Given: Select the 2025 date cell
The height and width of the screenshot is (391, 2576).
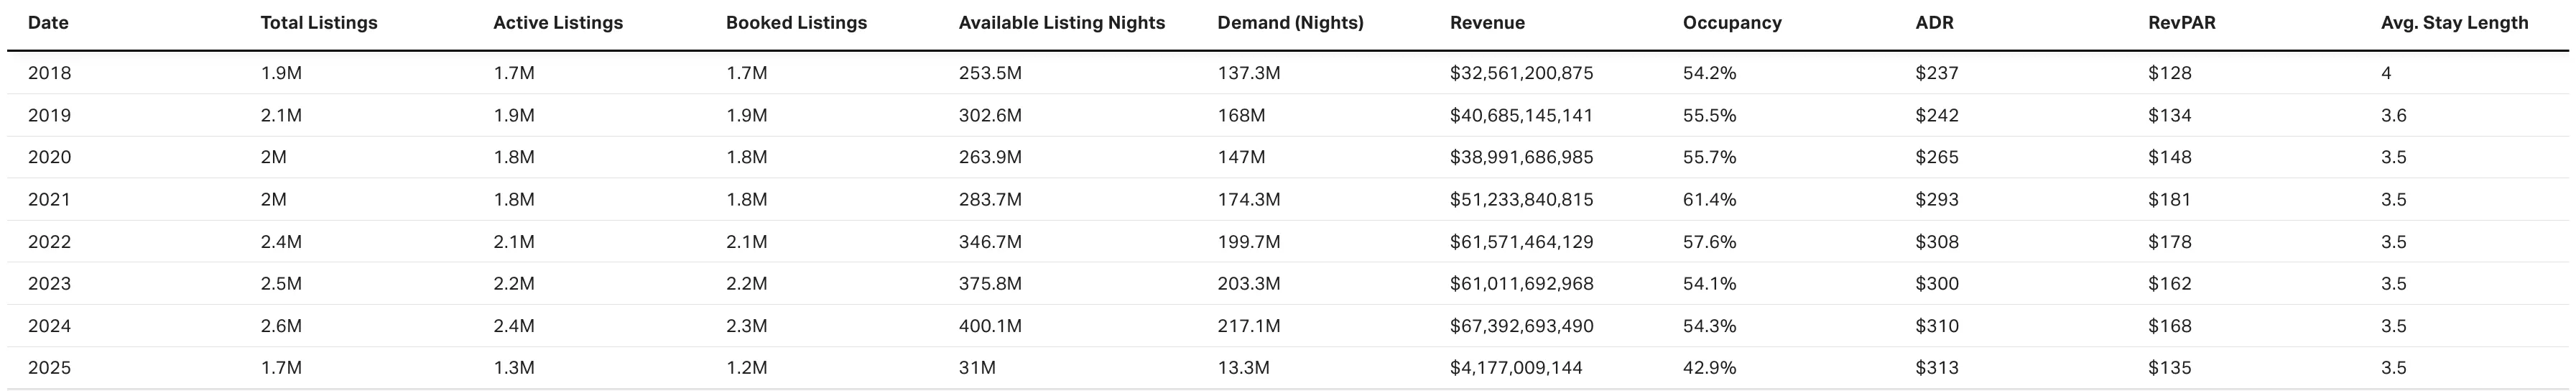Looking at the screenshot, I should (x=49, y=368).
